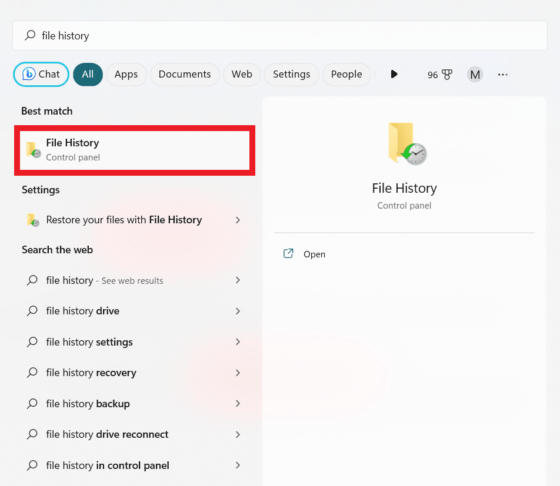This screenshot has width=560, height=486.
Task: Expand chevron for "file history in control panel"
Action: (x=238, y=465)
